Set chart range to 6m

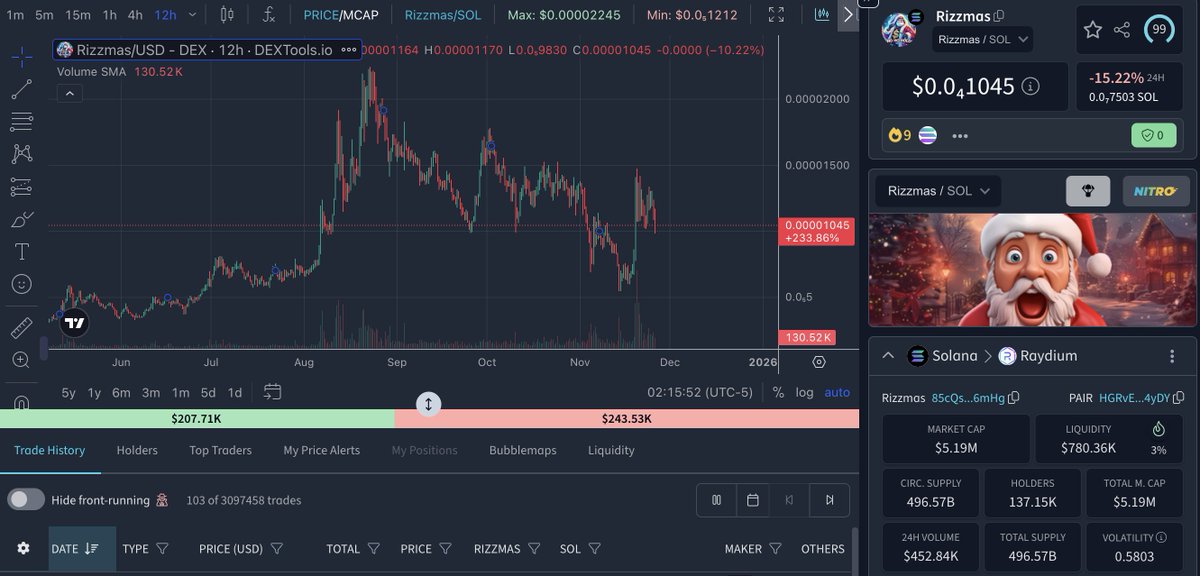[121, 392]
